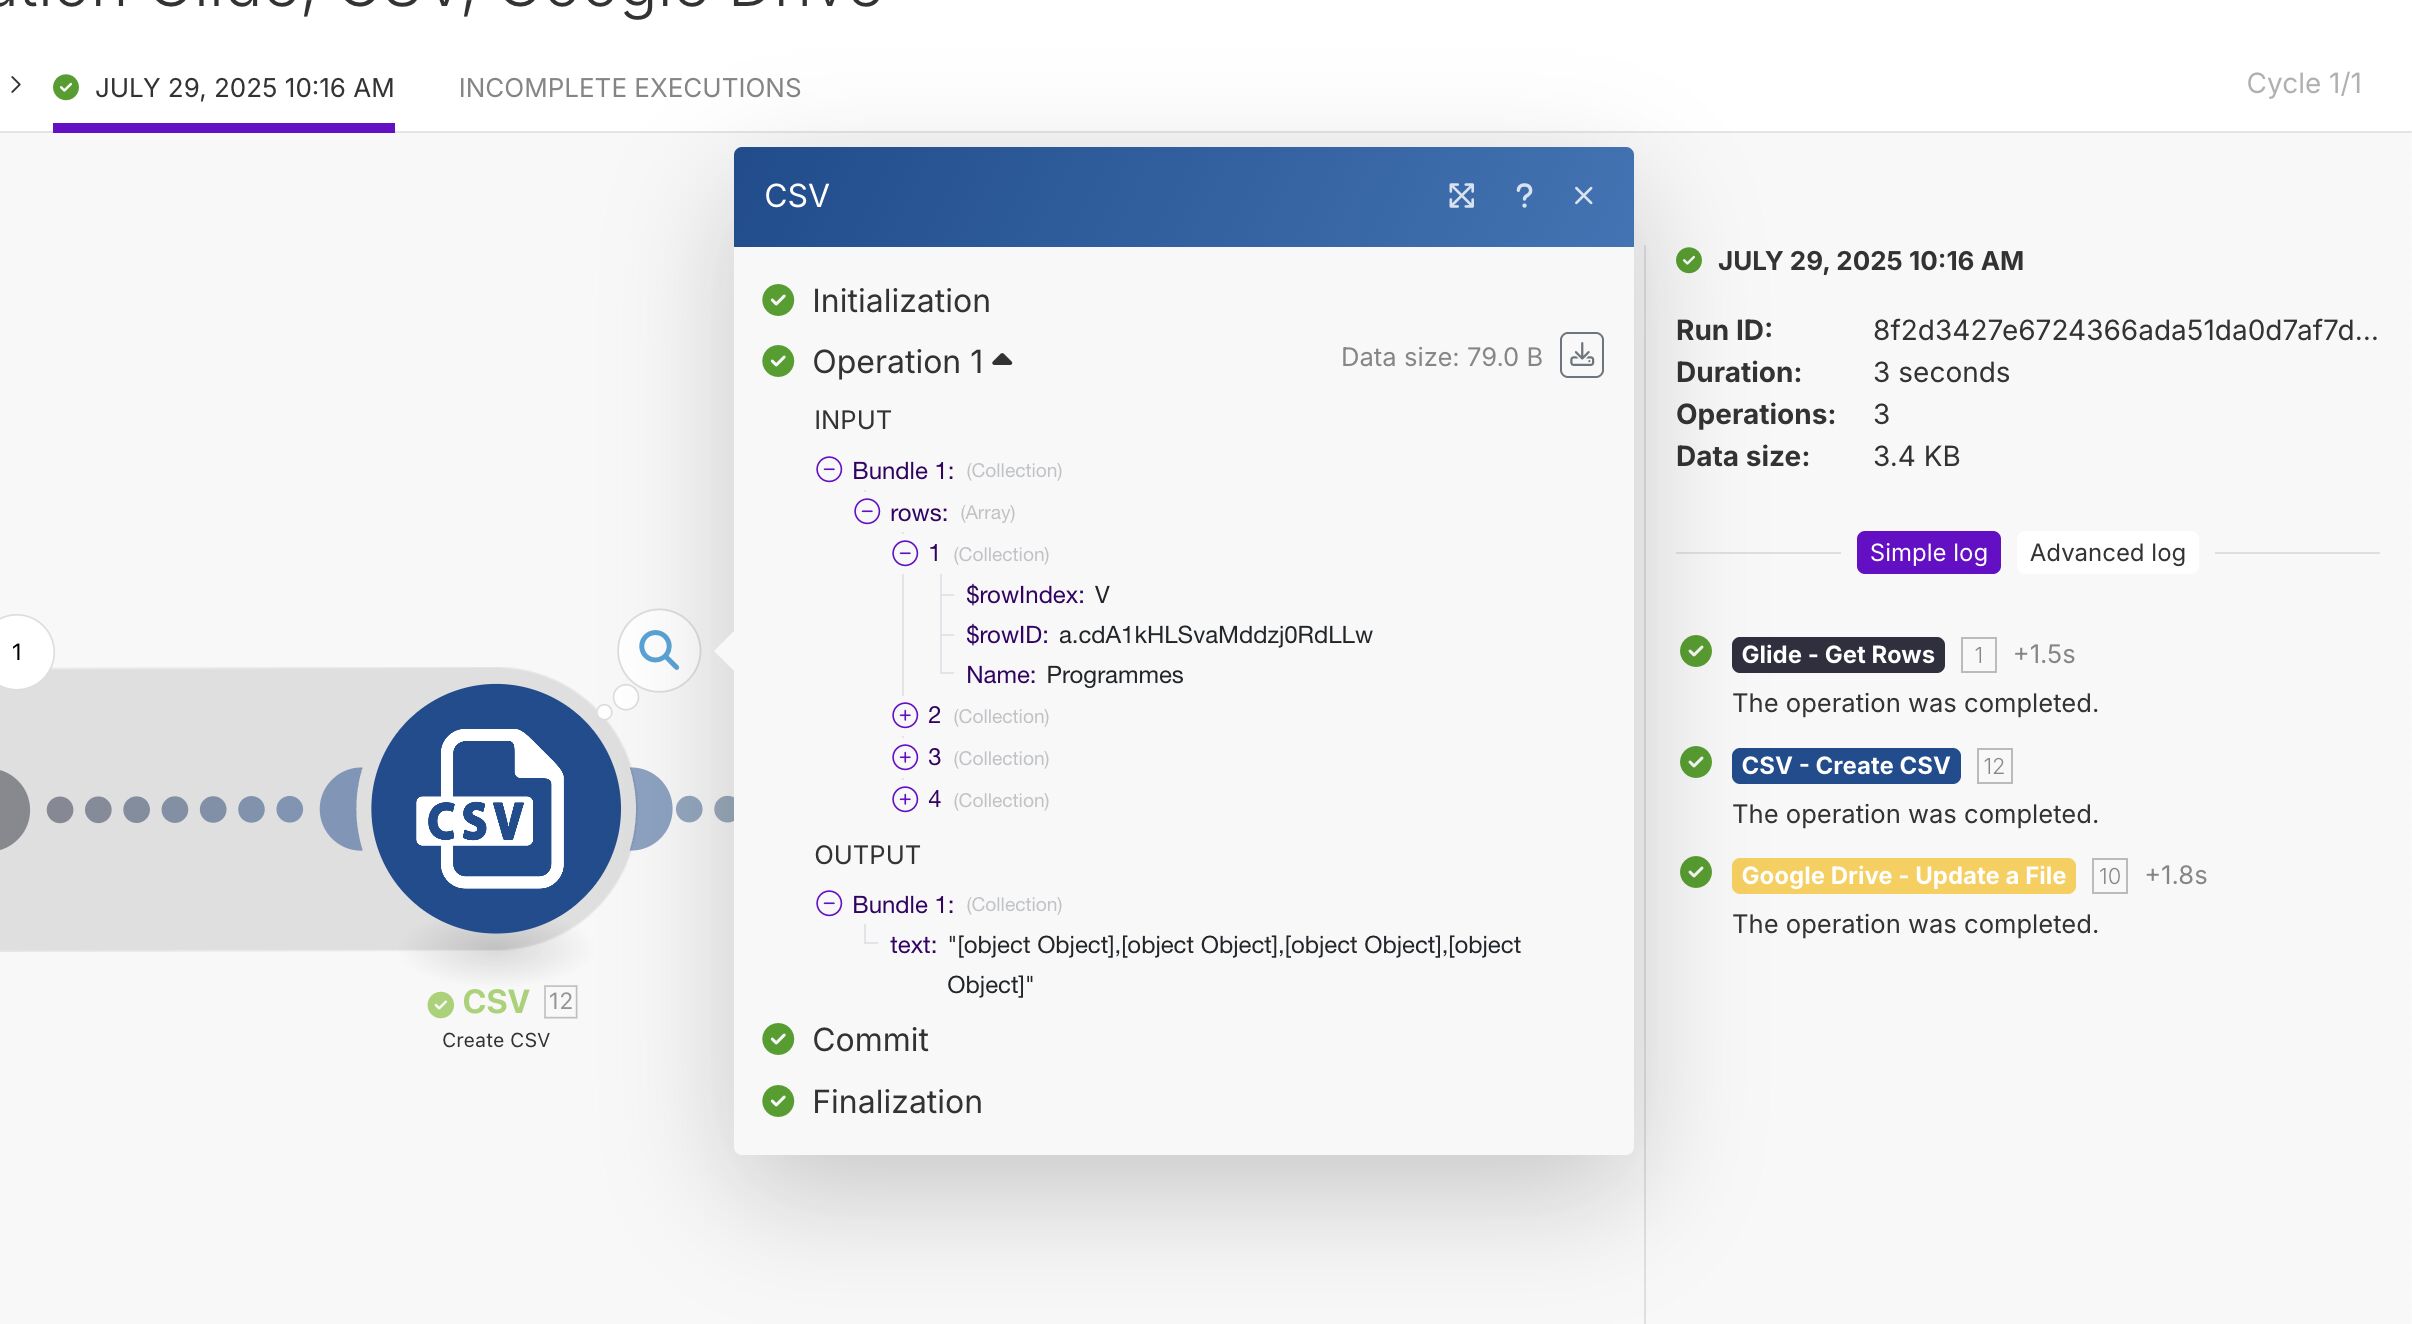Click the +1.5s timing of Glide entry
Viewport: 2412px width, 1324px height.
coord(2044,654)
